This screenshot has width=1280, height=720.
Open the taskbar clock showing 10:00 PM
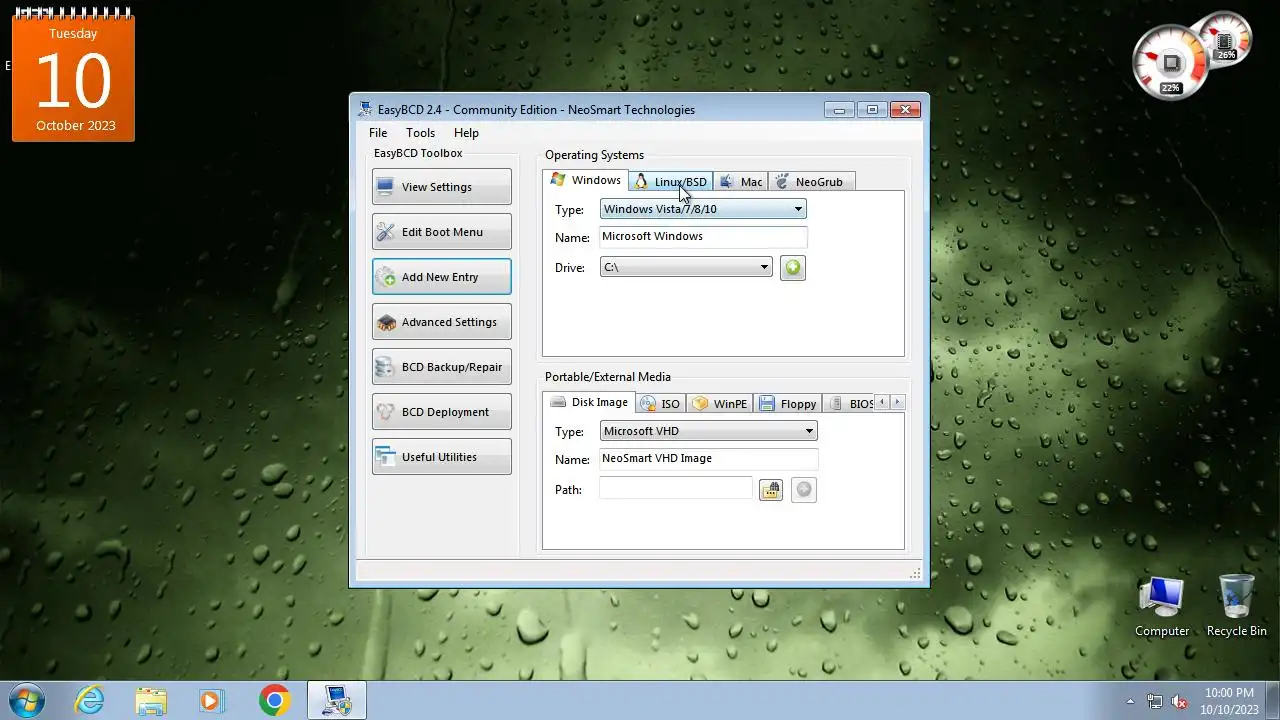[1229, 700]
